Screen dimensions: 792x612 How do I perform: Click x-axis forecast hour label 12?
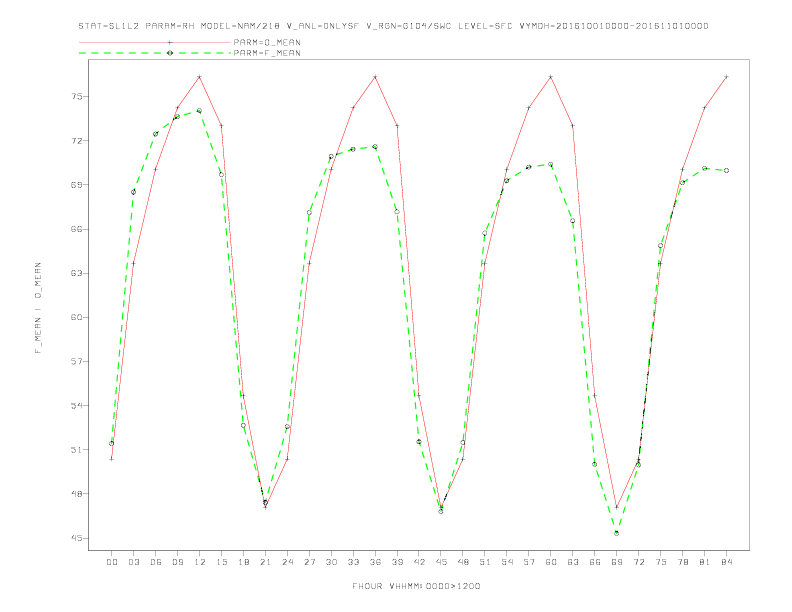[x=200, y=562]
